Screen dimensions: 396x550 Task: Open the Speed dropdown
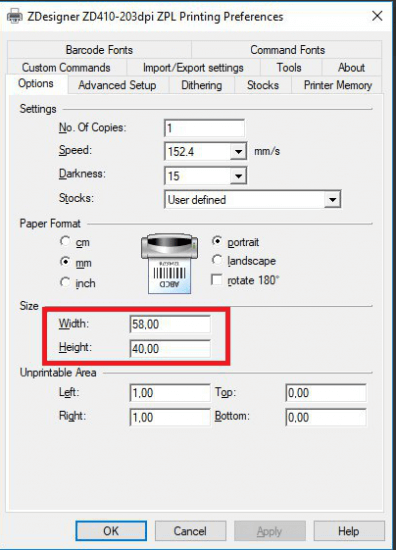click(x=239, y=152)
